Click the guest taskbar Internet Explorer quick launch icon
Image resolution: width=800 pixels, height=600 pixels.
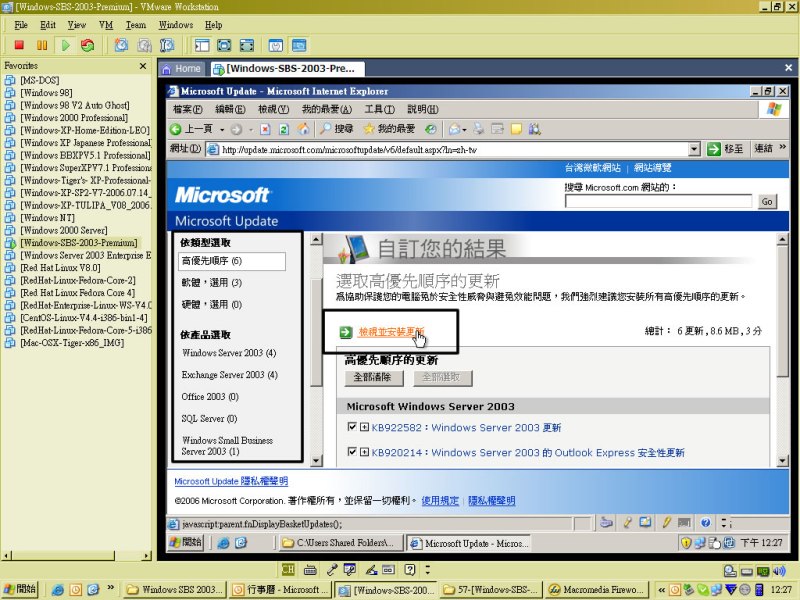(x=223, y=543)
